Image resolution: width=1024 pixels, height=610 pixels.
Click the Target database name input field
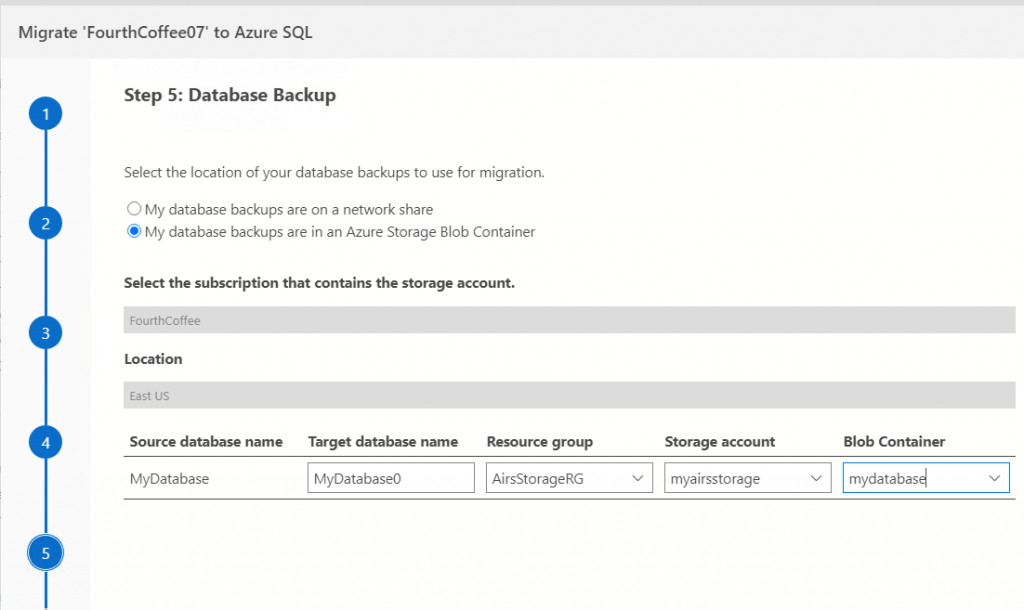tap(391, 478)
